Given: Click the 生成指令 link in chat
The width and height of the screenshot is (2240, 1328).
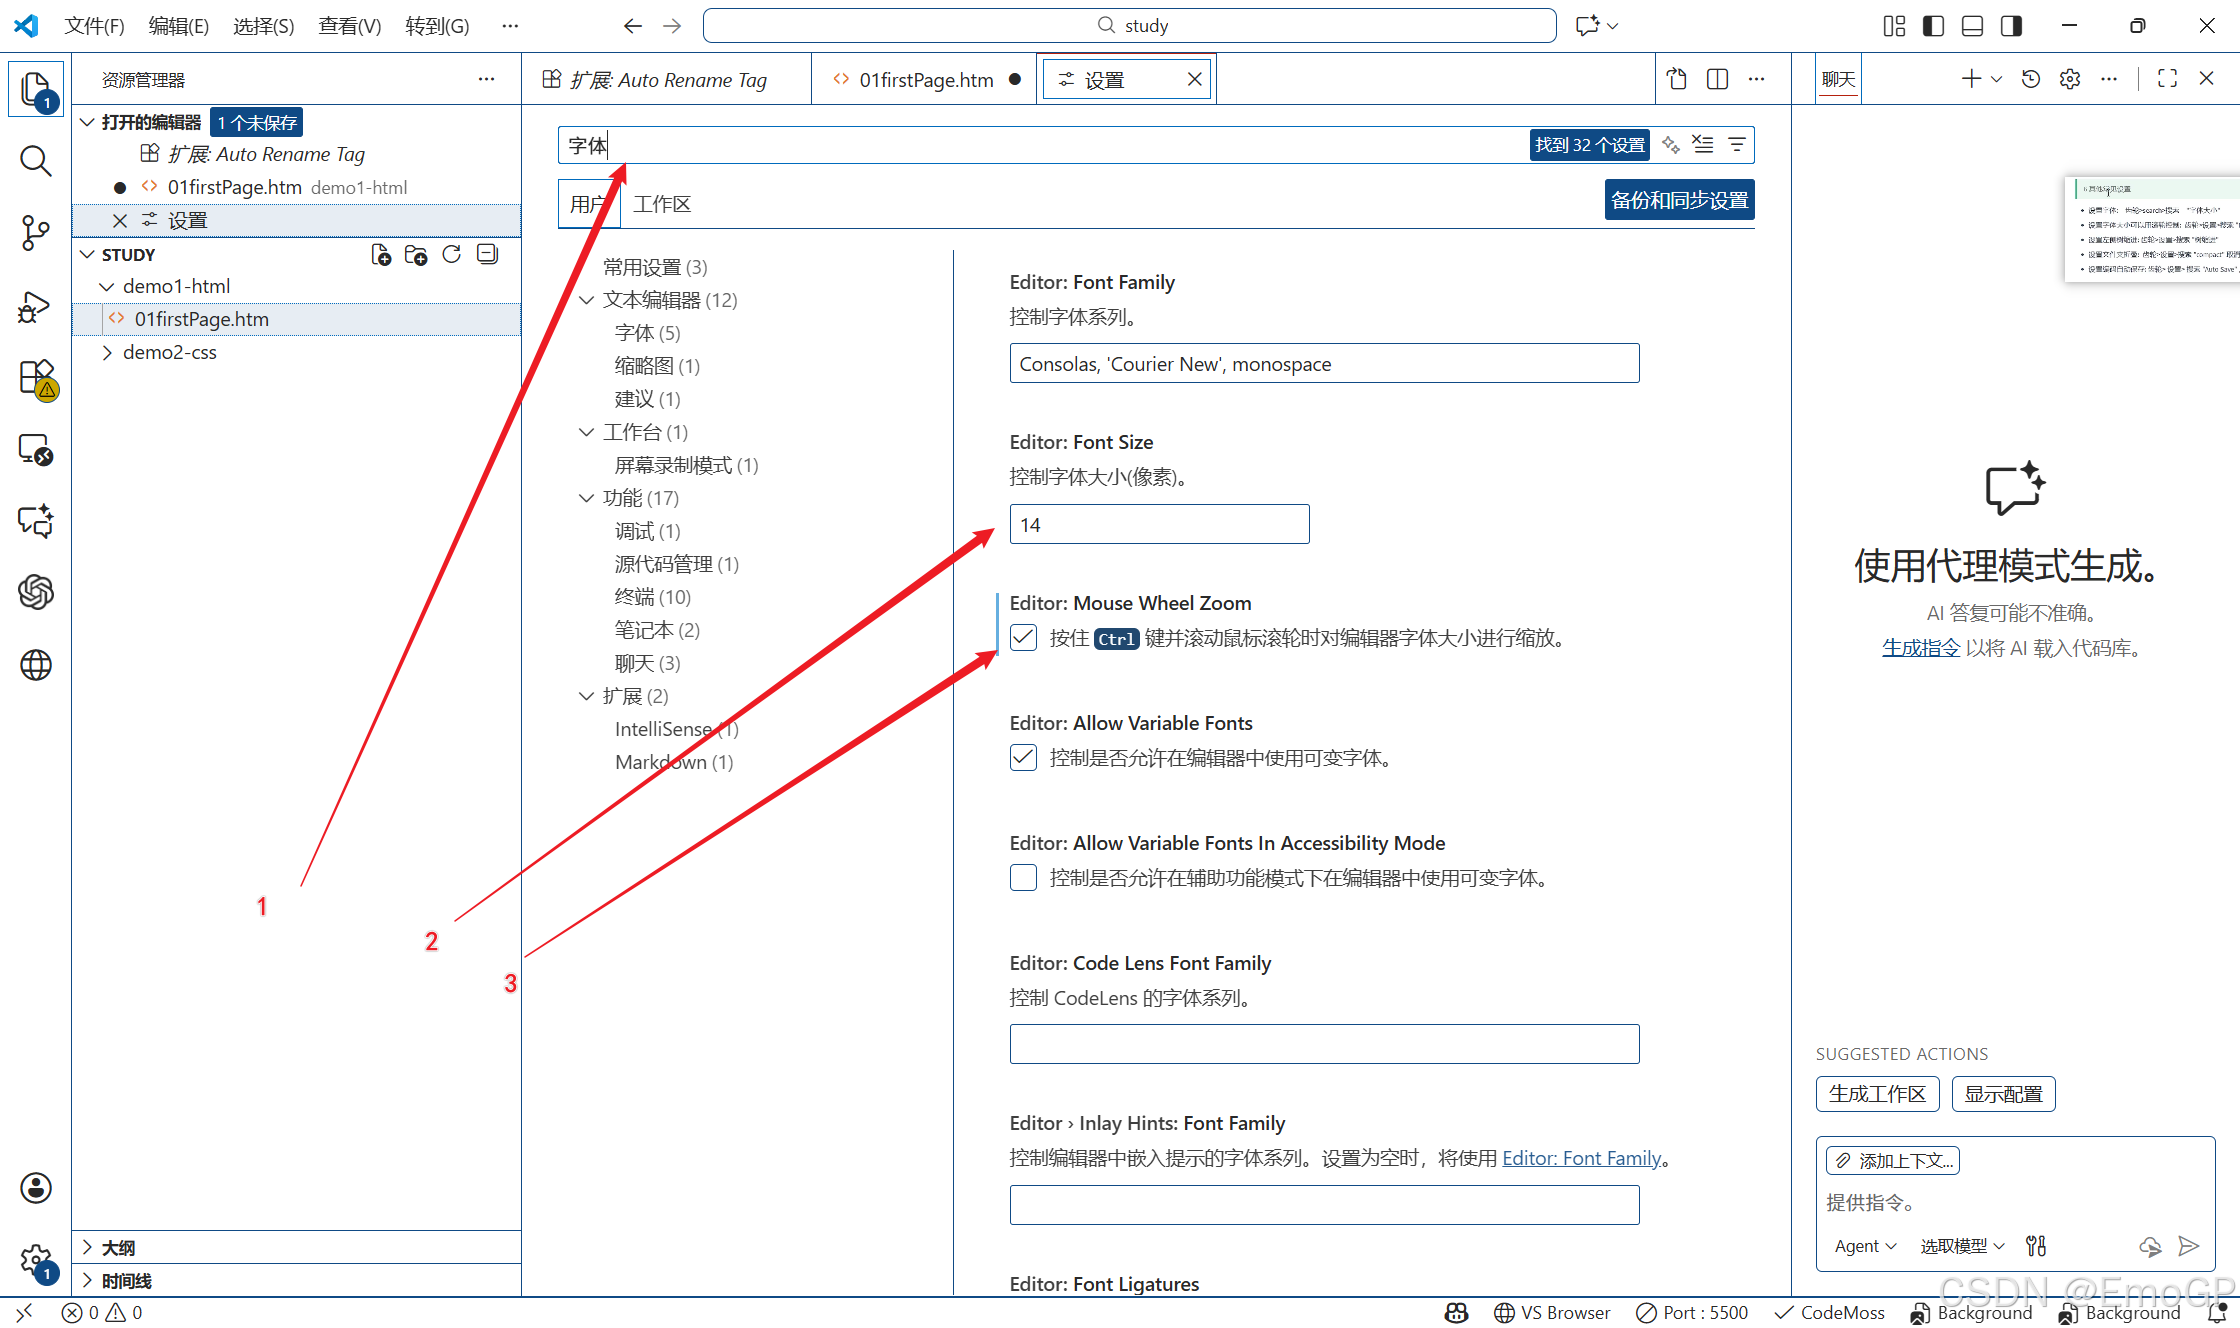Looking at the screenshot, I should coord(1920,648).
